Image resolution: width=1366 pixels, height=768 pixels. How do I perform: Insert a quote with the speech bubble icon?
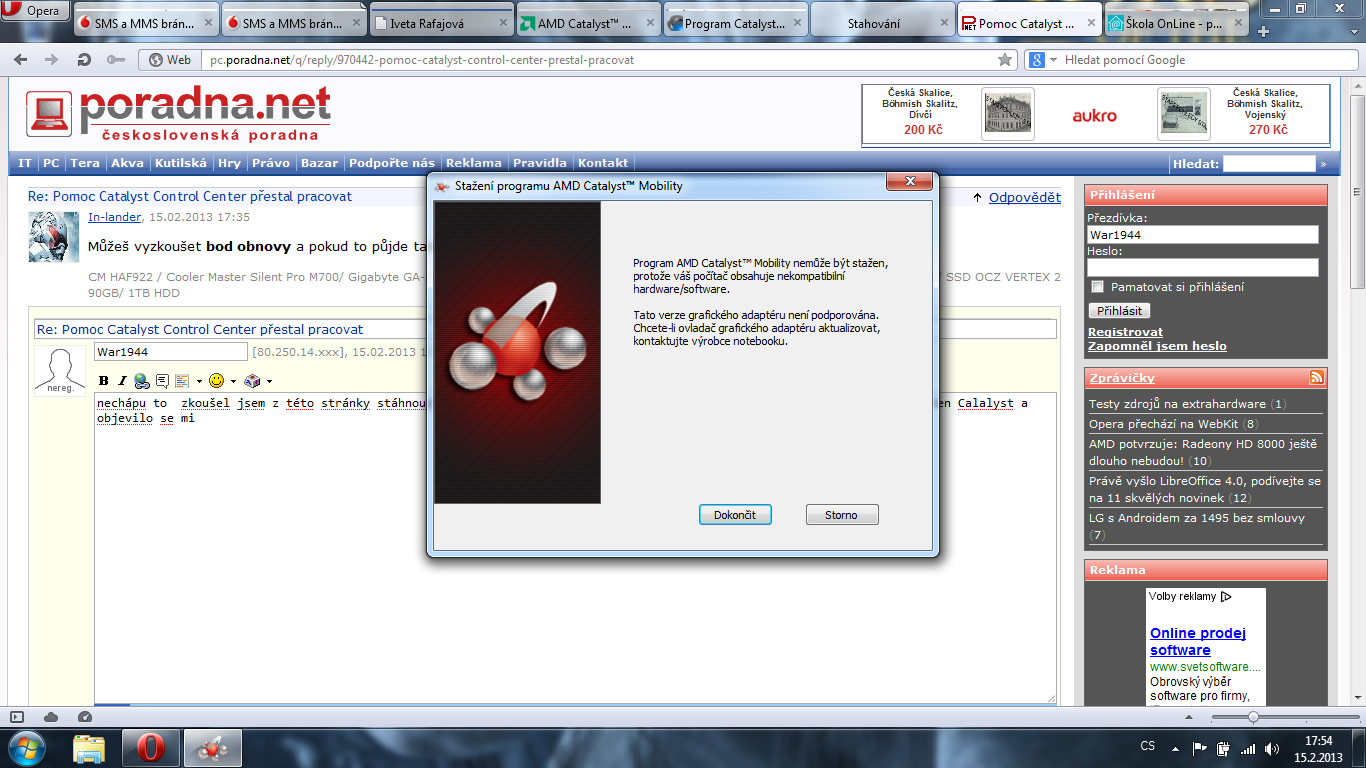[x=162, y=381]
